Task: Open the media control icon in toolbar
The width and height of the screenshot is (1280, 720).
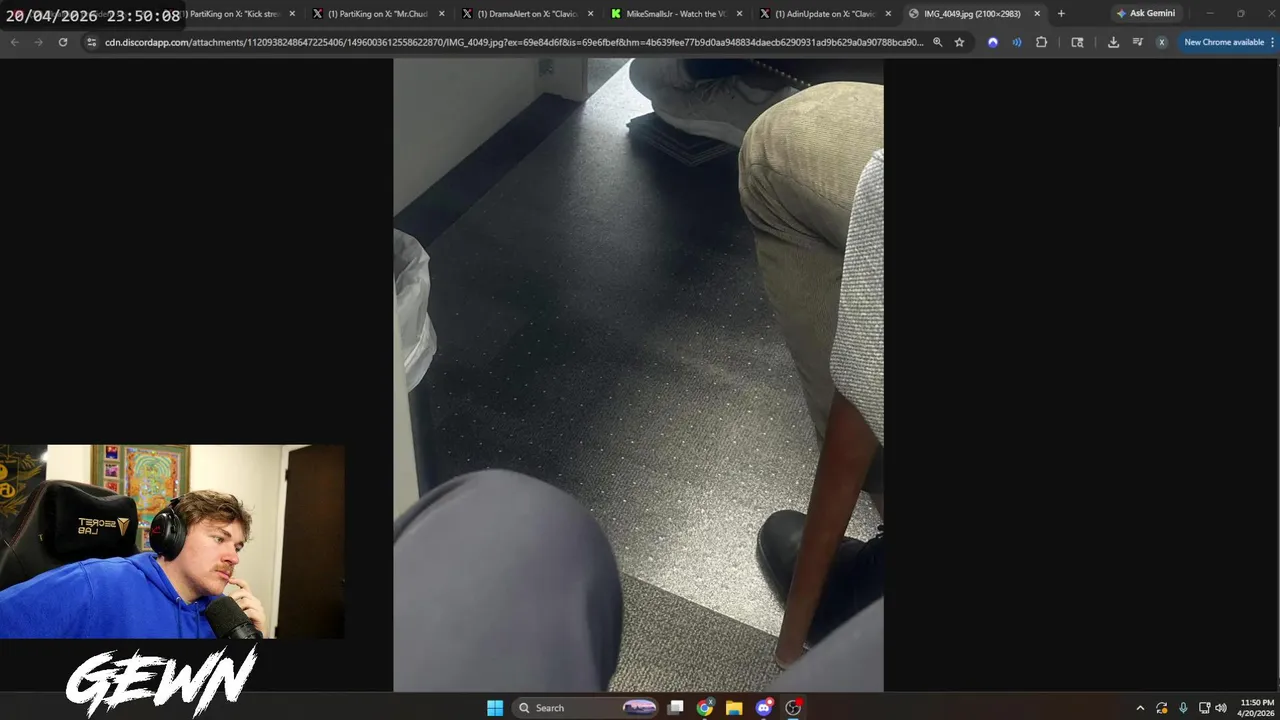Action: [1138, 42]
